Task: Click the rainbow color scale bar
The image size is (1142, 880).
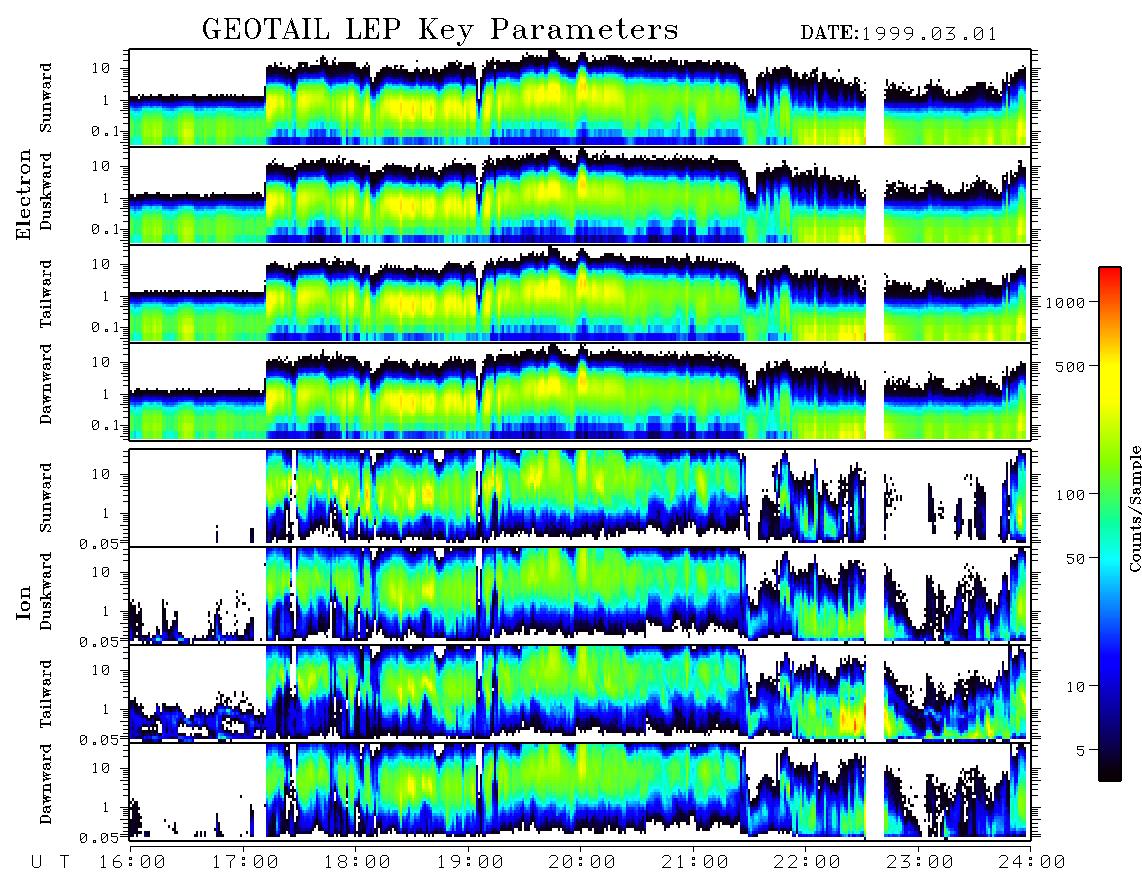Action: [x=1109, y=524]
